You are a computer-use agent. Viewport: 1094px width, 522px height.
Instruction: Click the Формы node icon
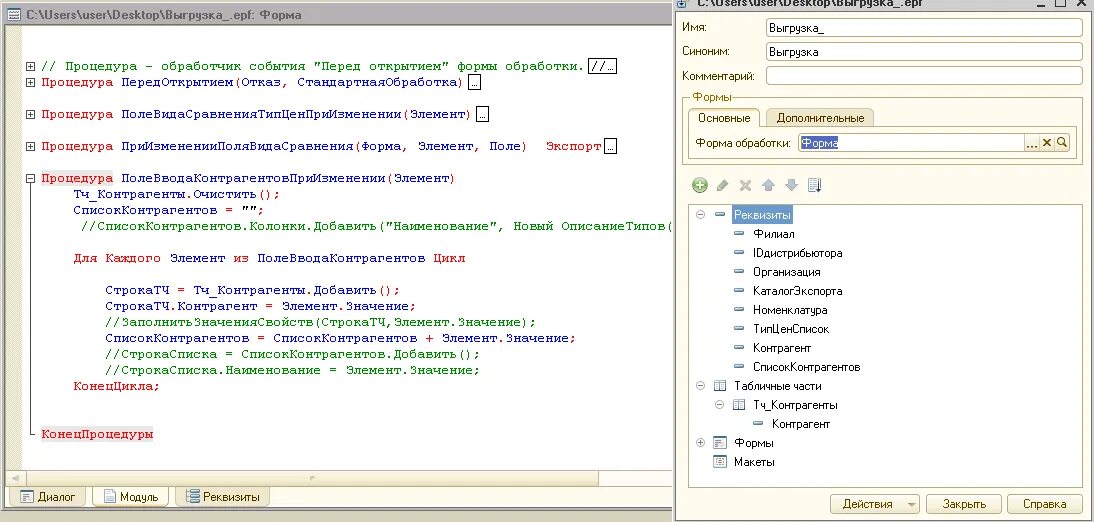pos(720,443)
